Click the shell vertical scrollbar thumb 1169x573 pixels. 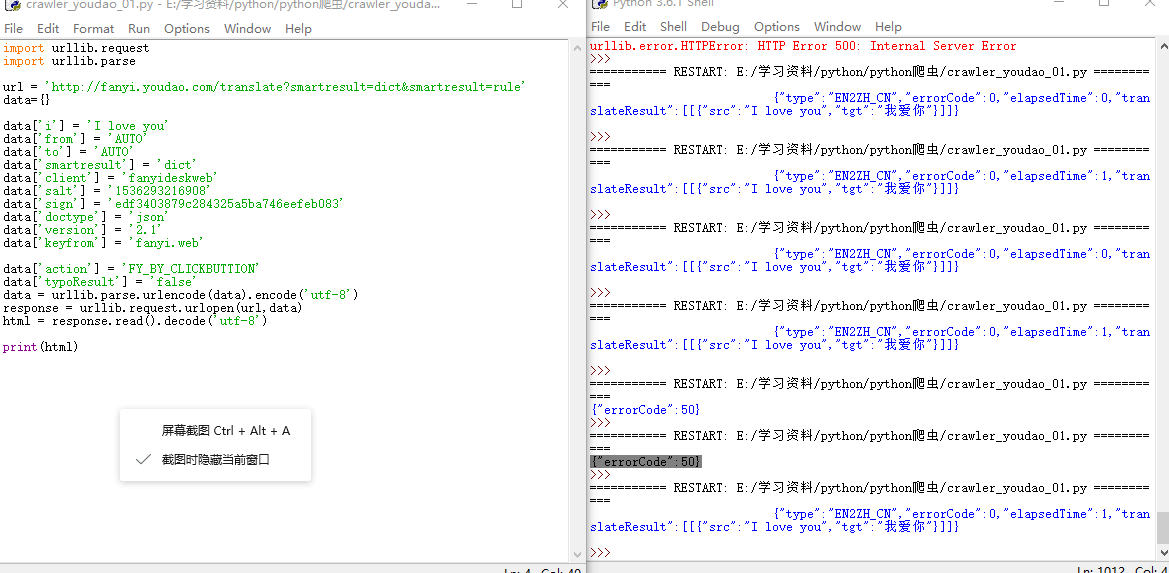click(x=1162, y=526)
